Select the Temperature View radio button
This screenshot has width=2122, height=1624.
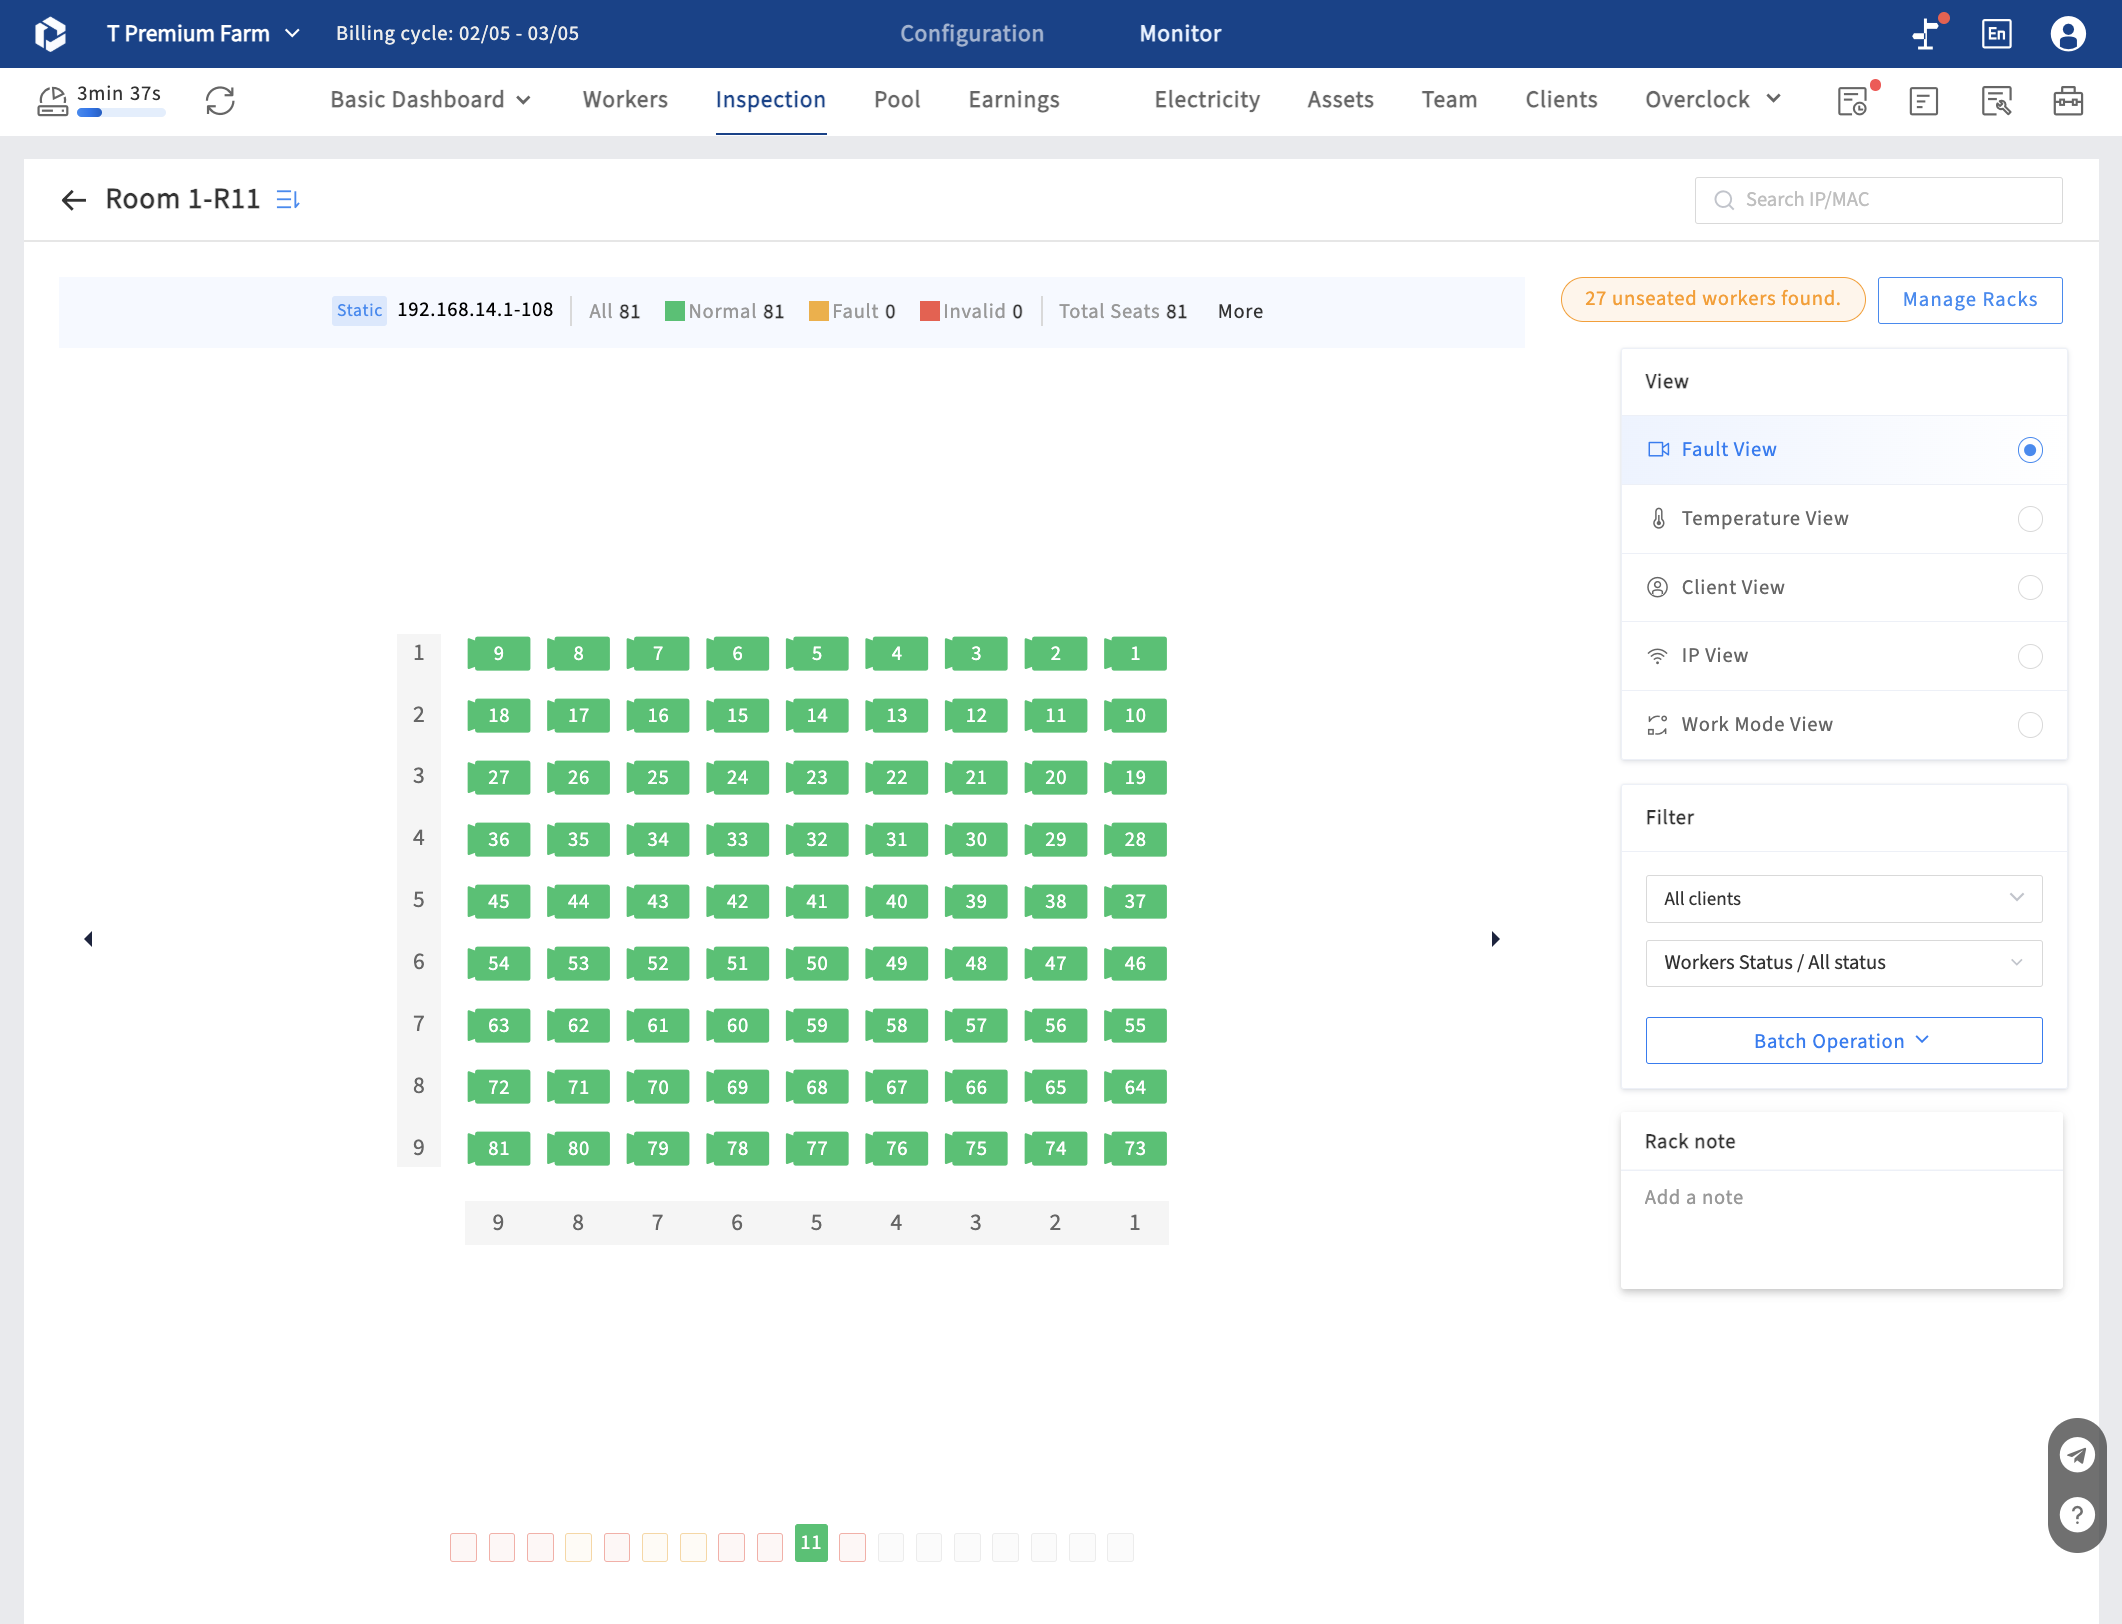2030,519
